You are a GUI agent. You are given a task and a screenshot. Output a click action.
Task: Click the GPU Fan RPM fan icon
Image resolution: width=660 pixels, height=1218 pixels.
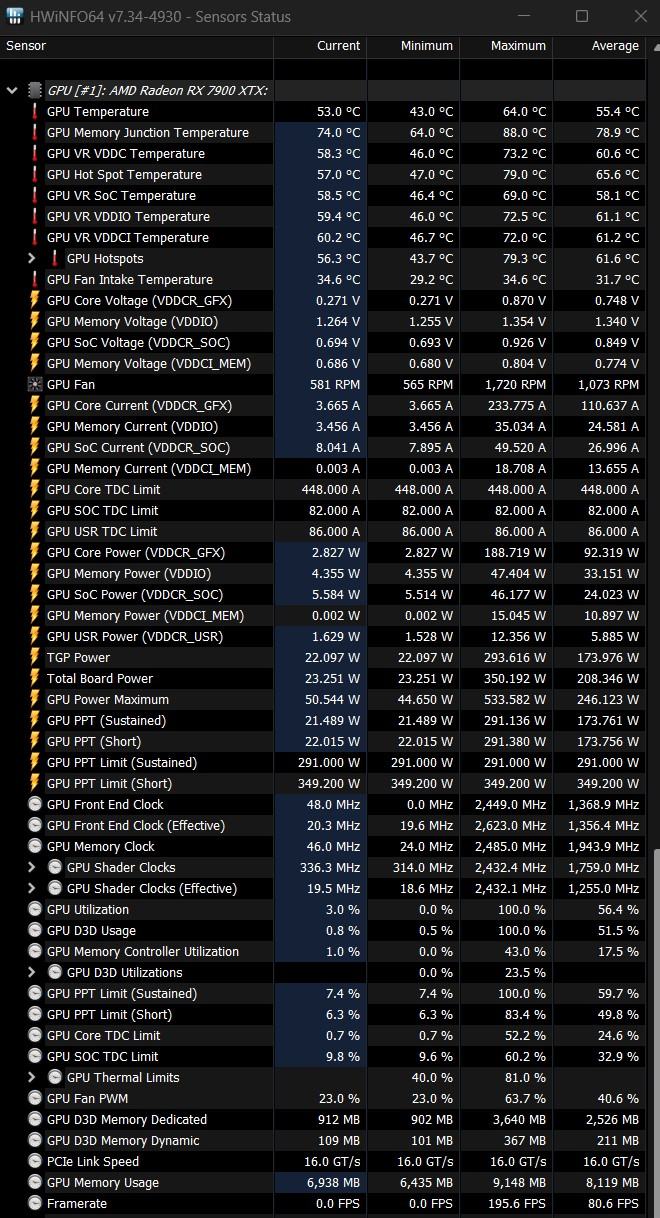[x=35, y=384]
